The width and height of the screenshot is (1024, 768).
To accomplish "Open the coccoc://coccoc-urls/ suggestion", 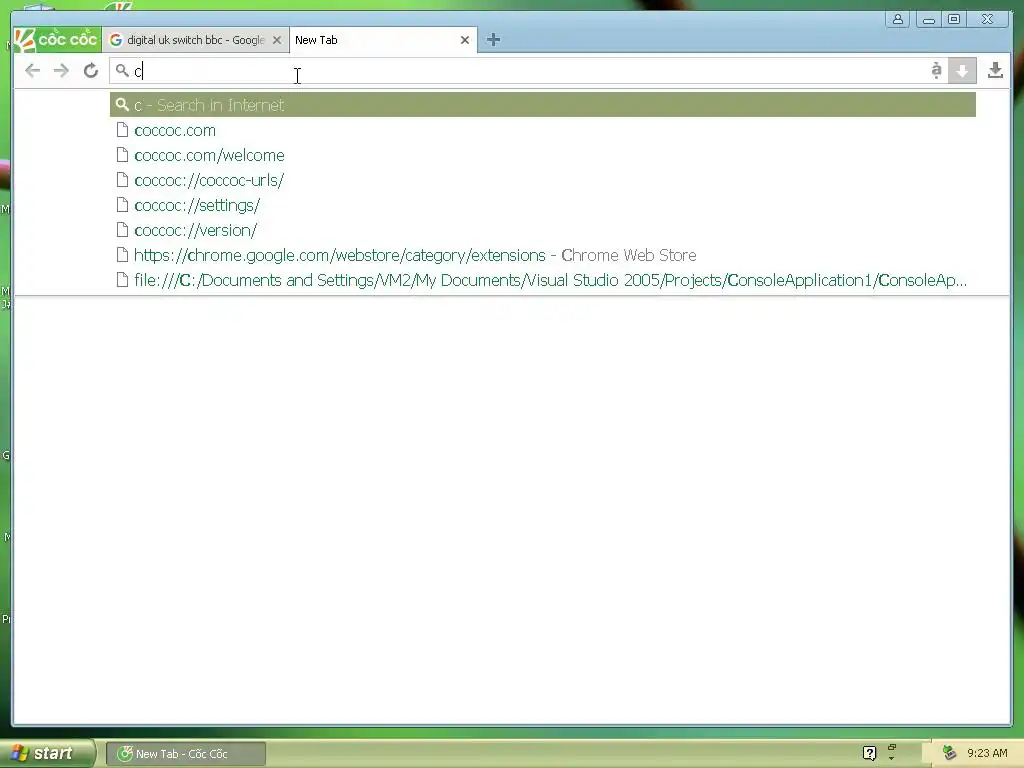I will (543, 180).
